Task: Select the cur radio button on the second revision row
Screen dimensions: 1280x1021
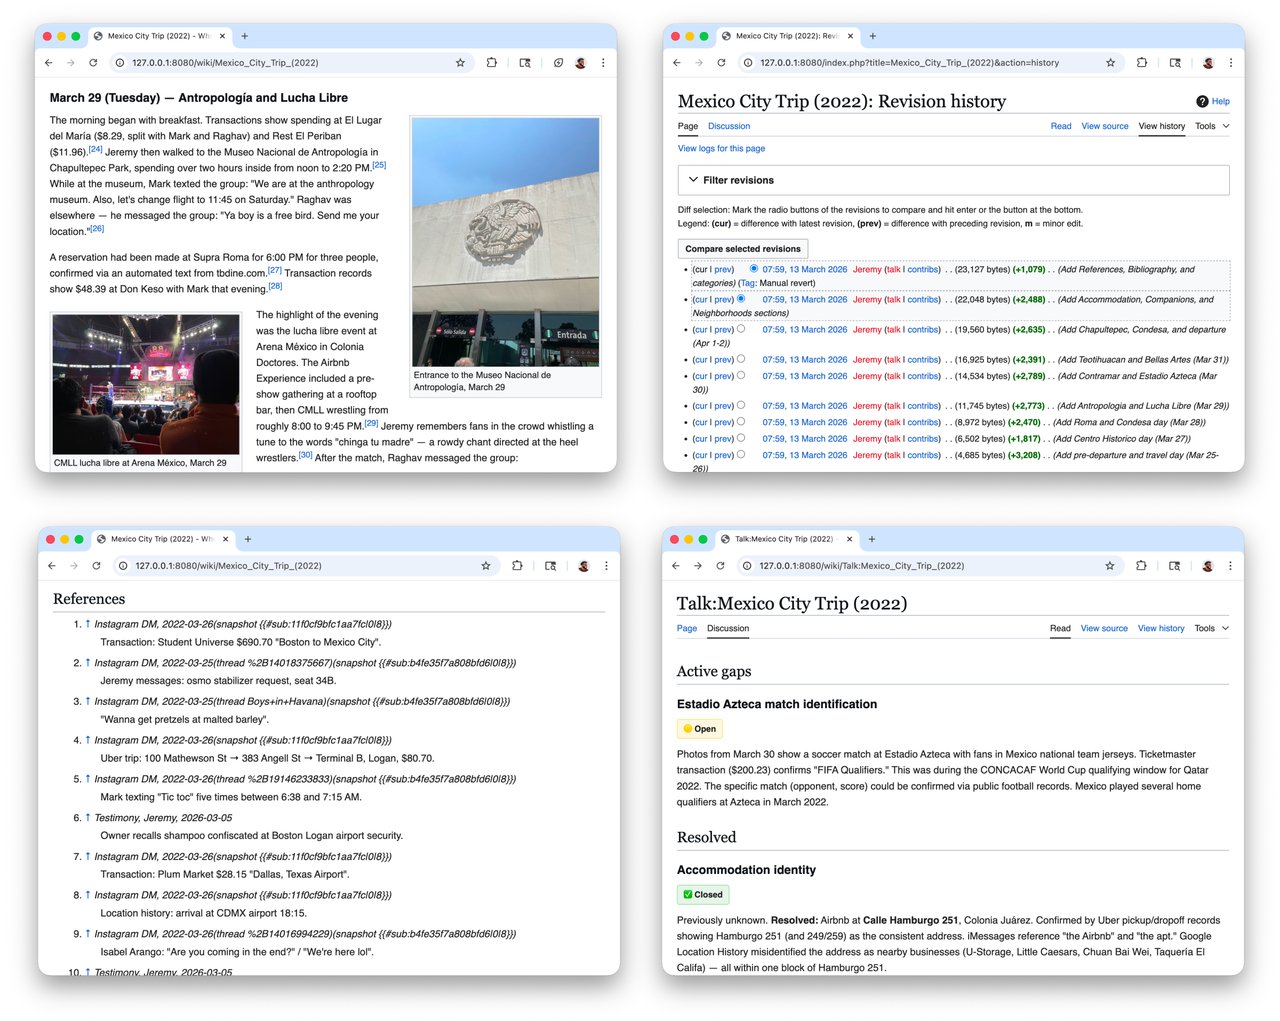Action: tap(740, 299)
